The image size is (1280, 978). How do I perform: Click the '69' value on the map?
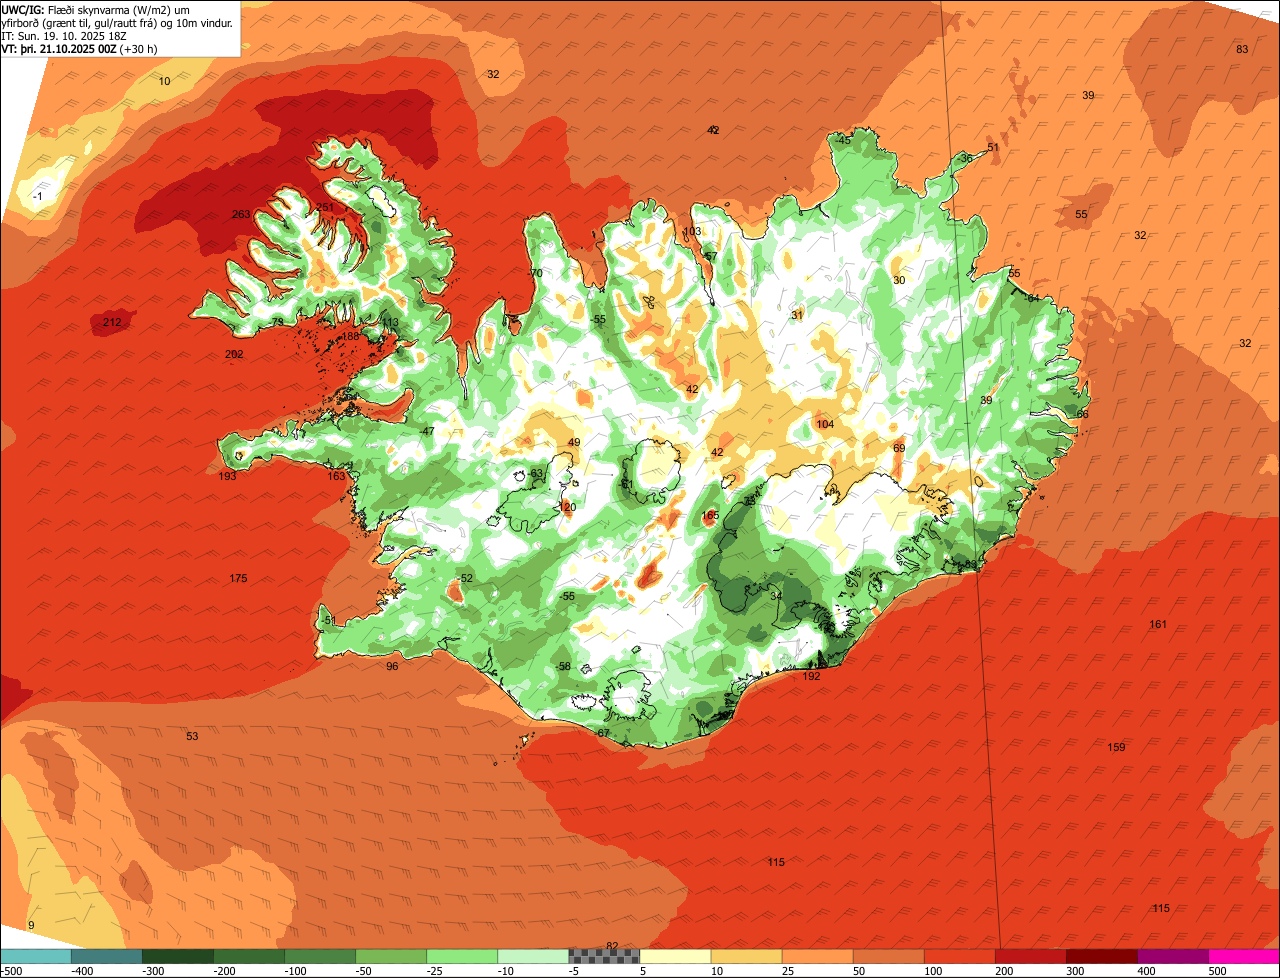(899, 448)
